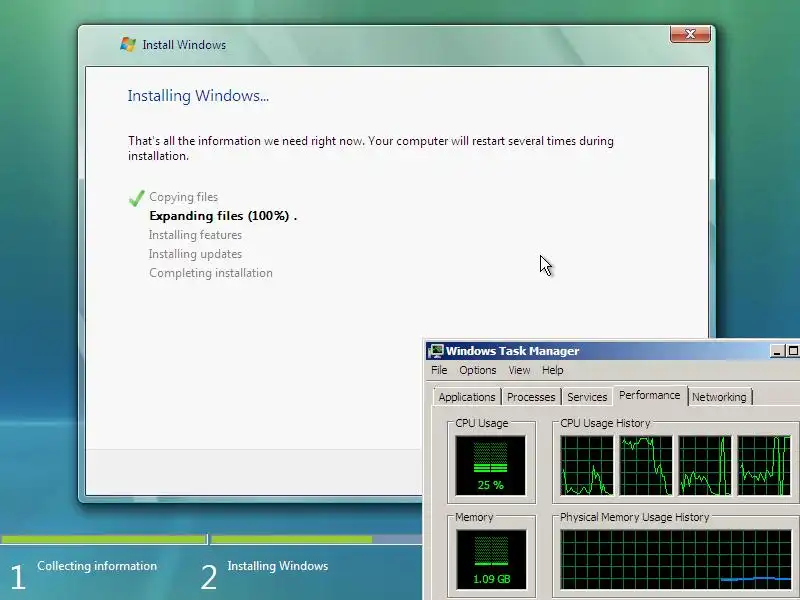Close the Install Windows dialog
Screen dimensions: 800x600
tap(690, 34)
